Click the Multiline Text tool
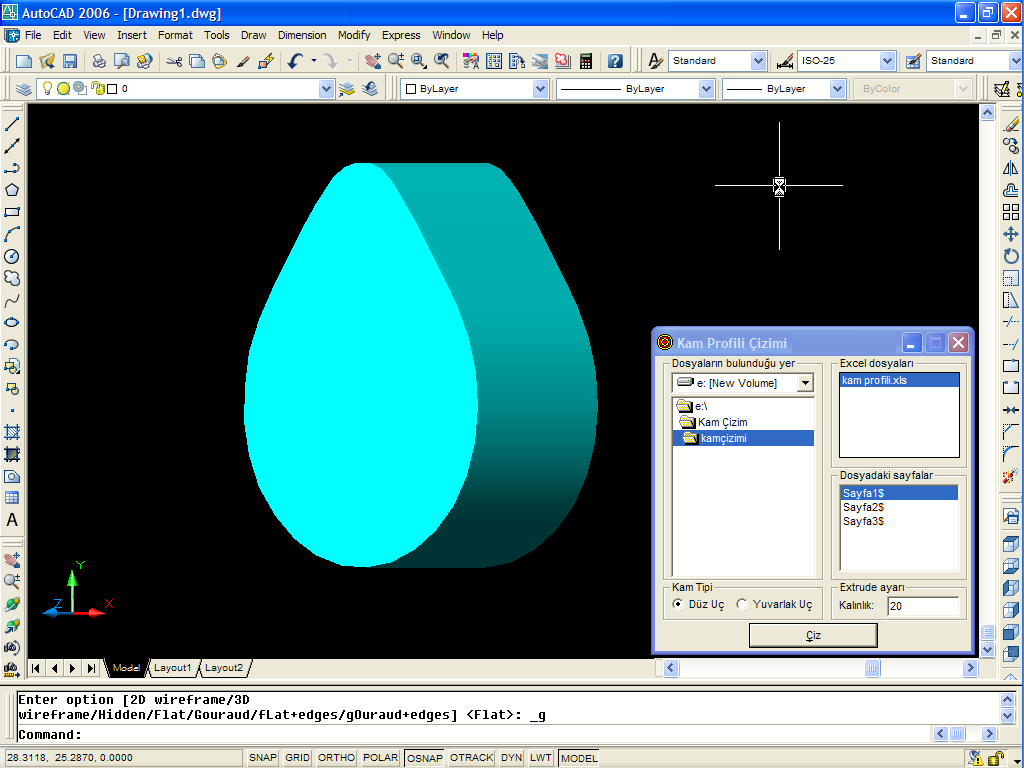Image resolution: width=1024 pixels, height=768 pixels. [12, 520]
